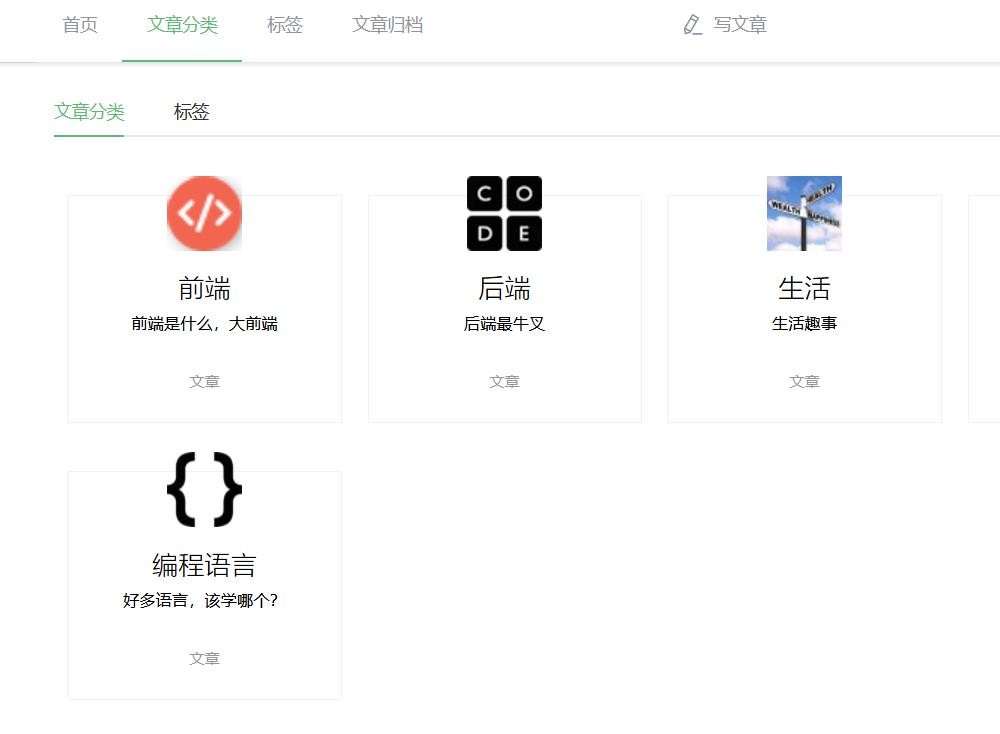Click the description 后端最牛叉

pos(504,324)
